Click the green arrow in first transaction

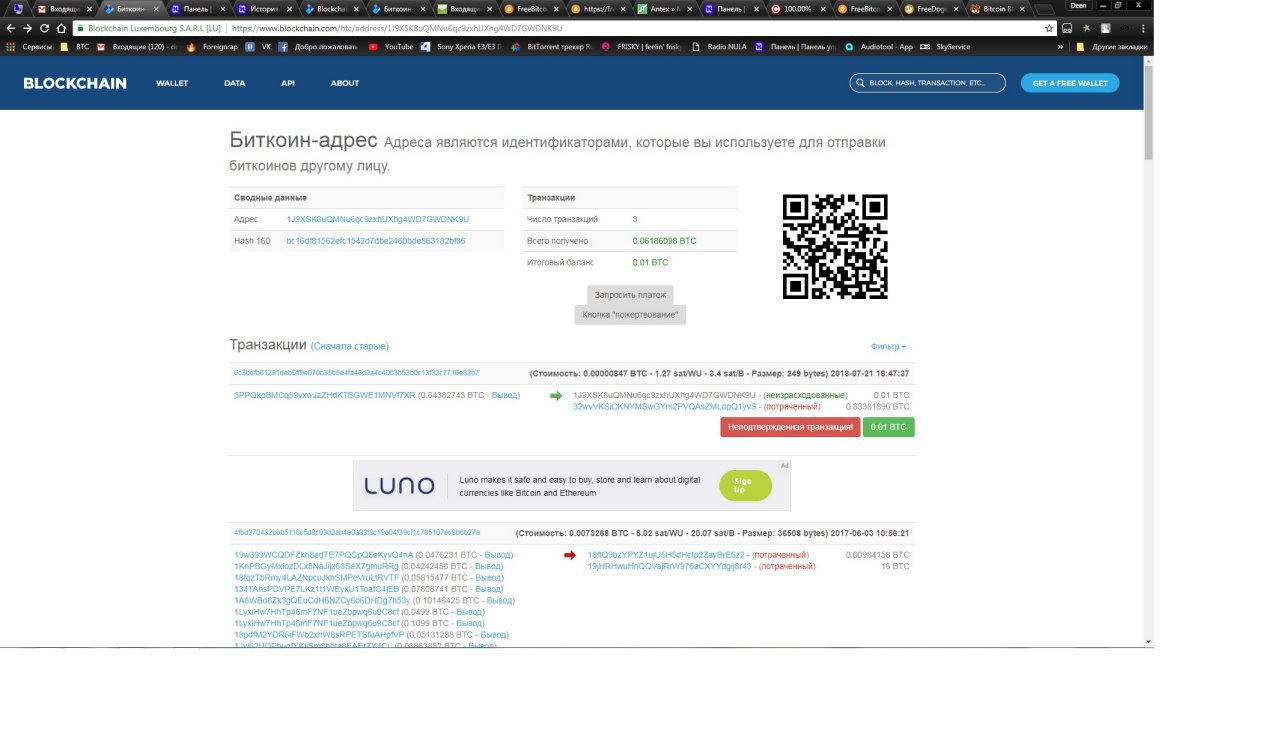[x=556, y=396]
